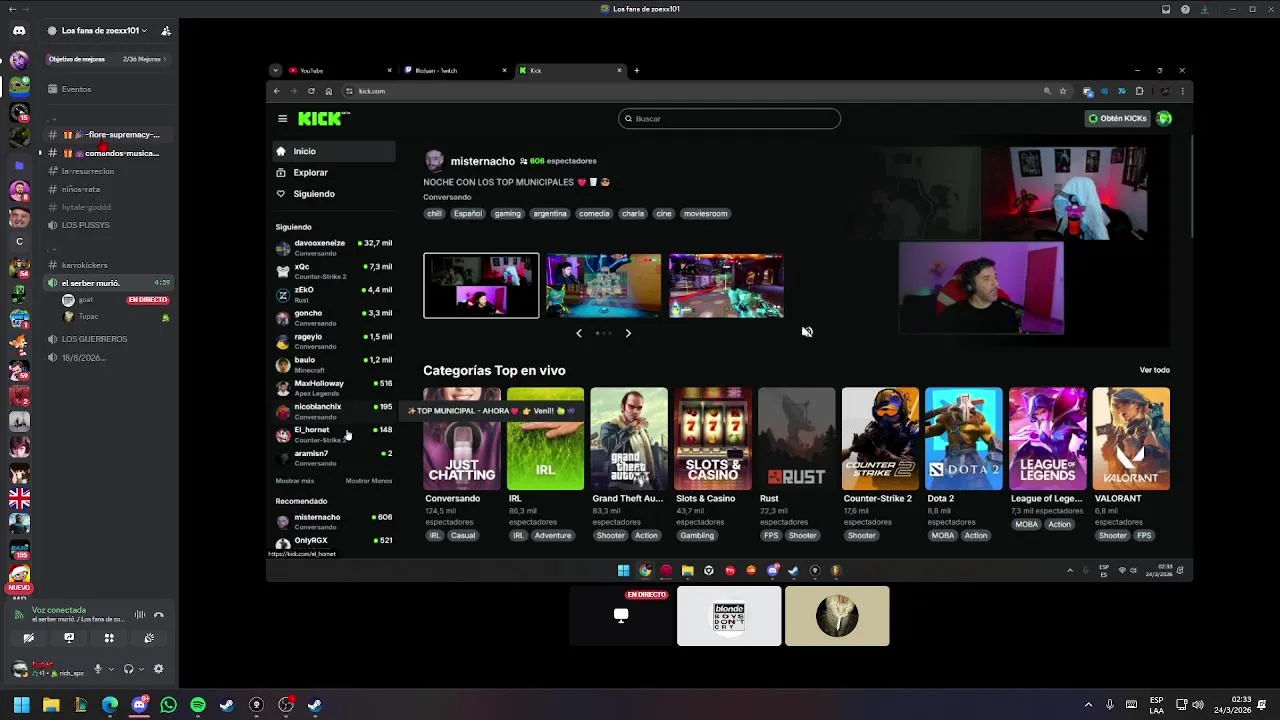Open microphone input options arrow

pos(111,669)
